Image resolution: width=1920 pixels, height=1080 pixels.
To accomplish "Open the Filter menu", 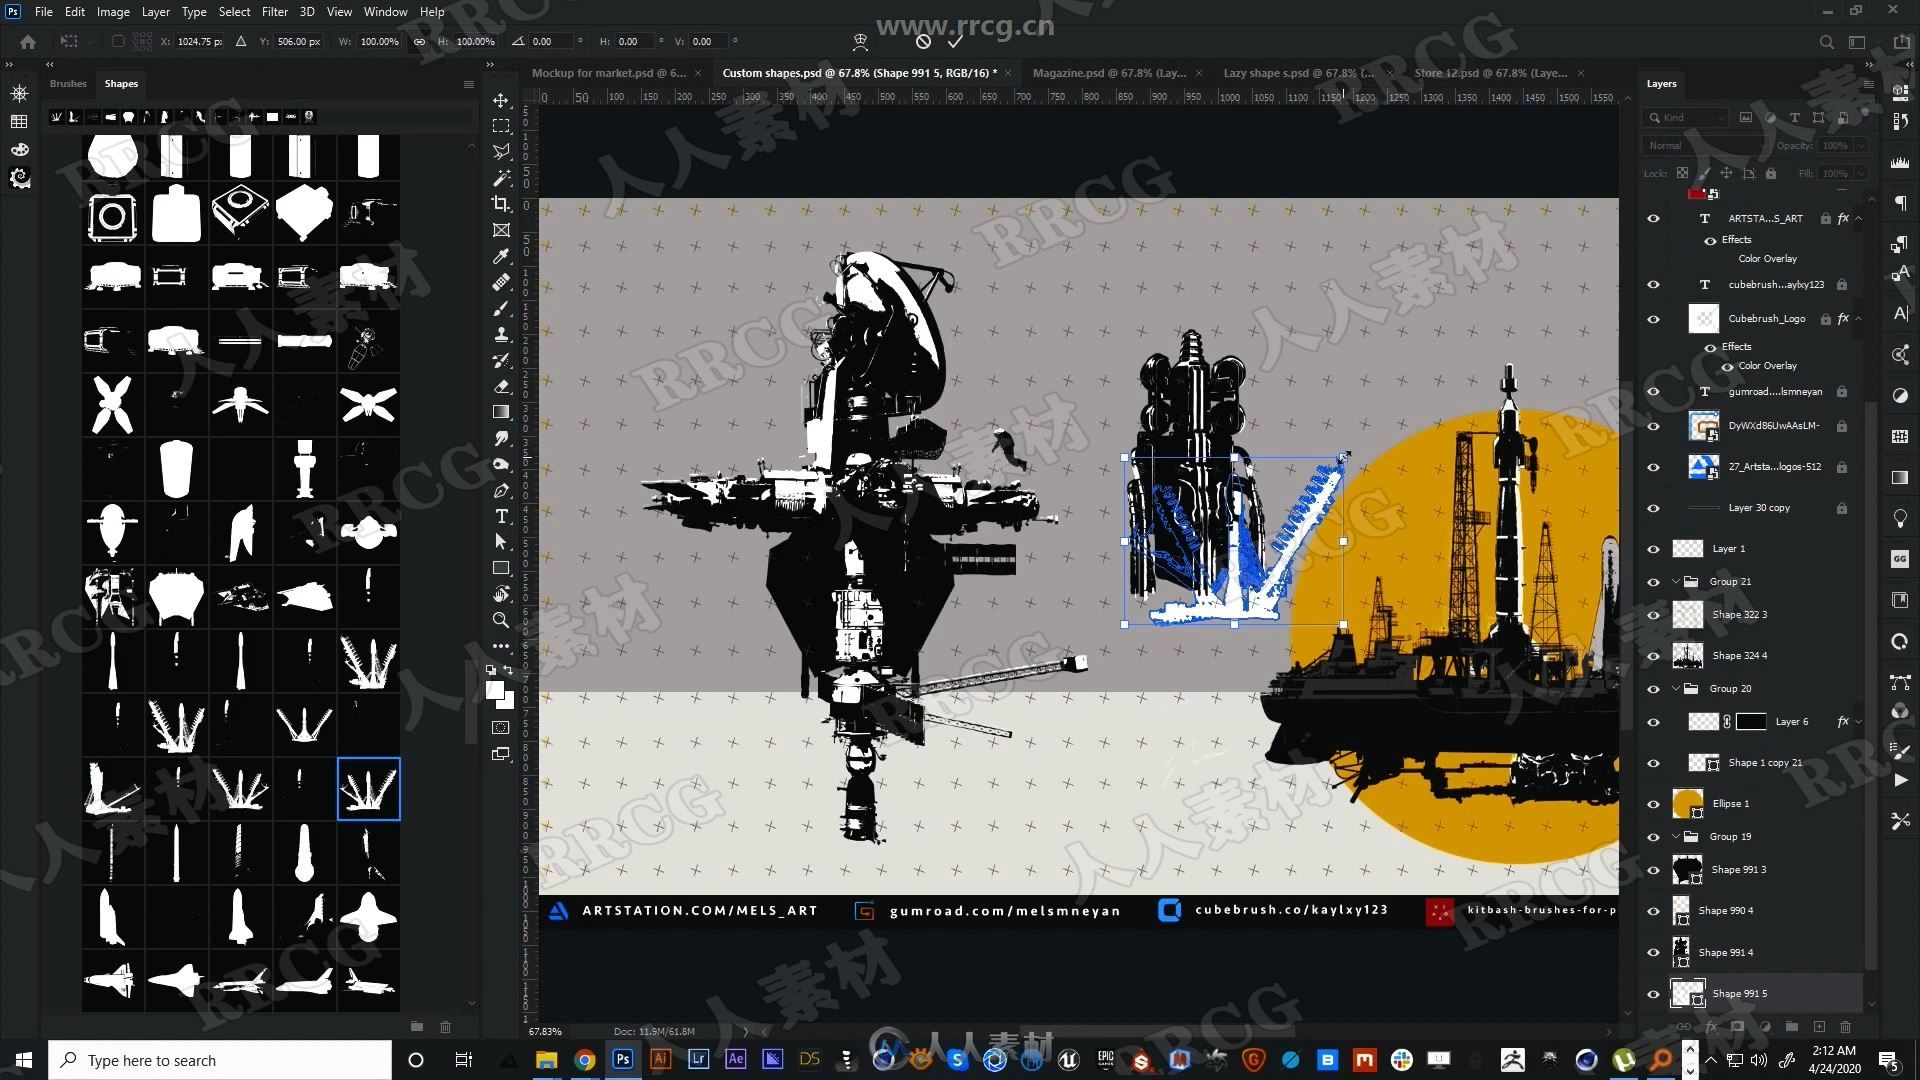I will [x=273, y=12].
